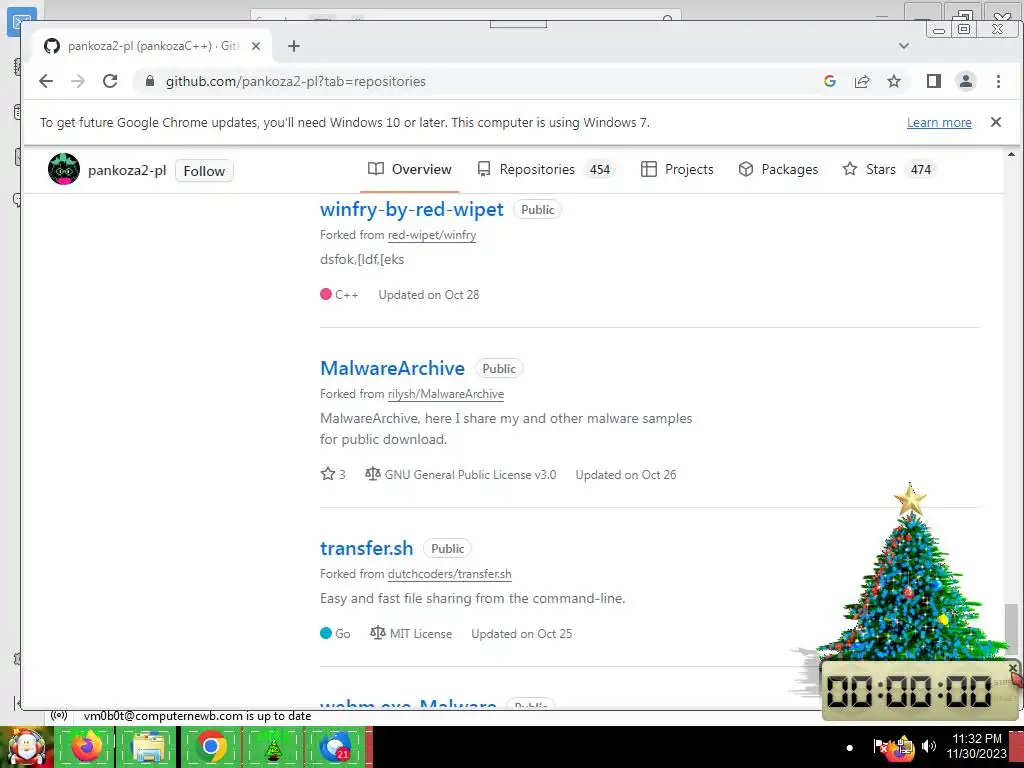Click the 'dsfok,[ldf,[eks' description text
Viewport: 1024px width, 768px height.
pyautogui.click(x=362, y=259)
